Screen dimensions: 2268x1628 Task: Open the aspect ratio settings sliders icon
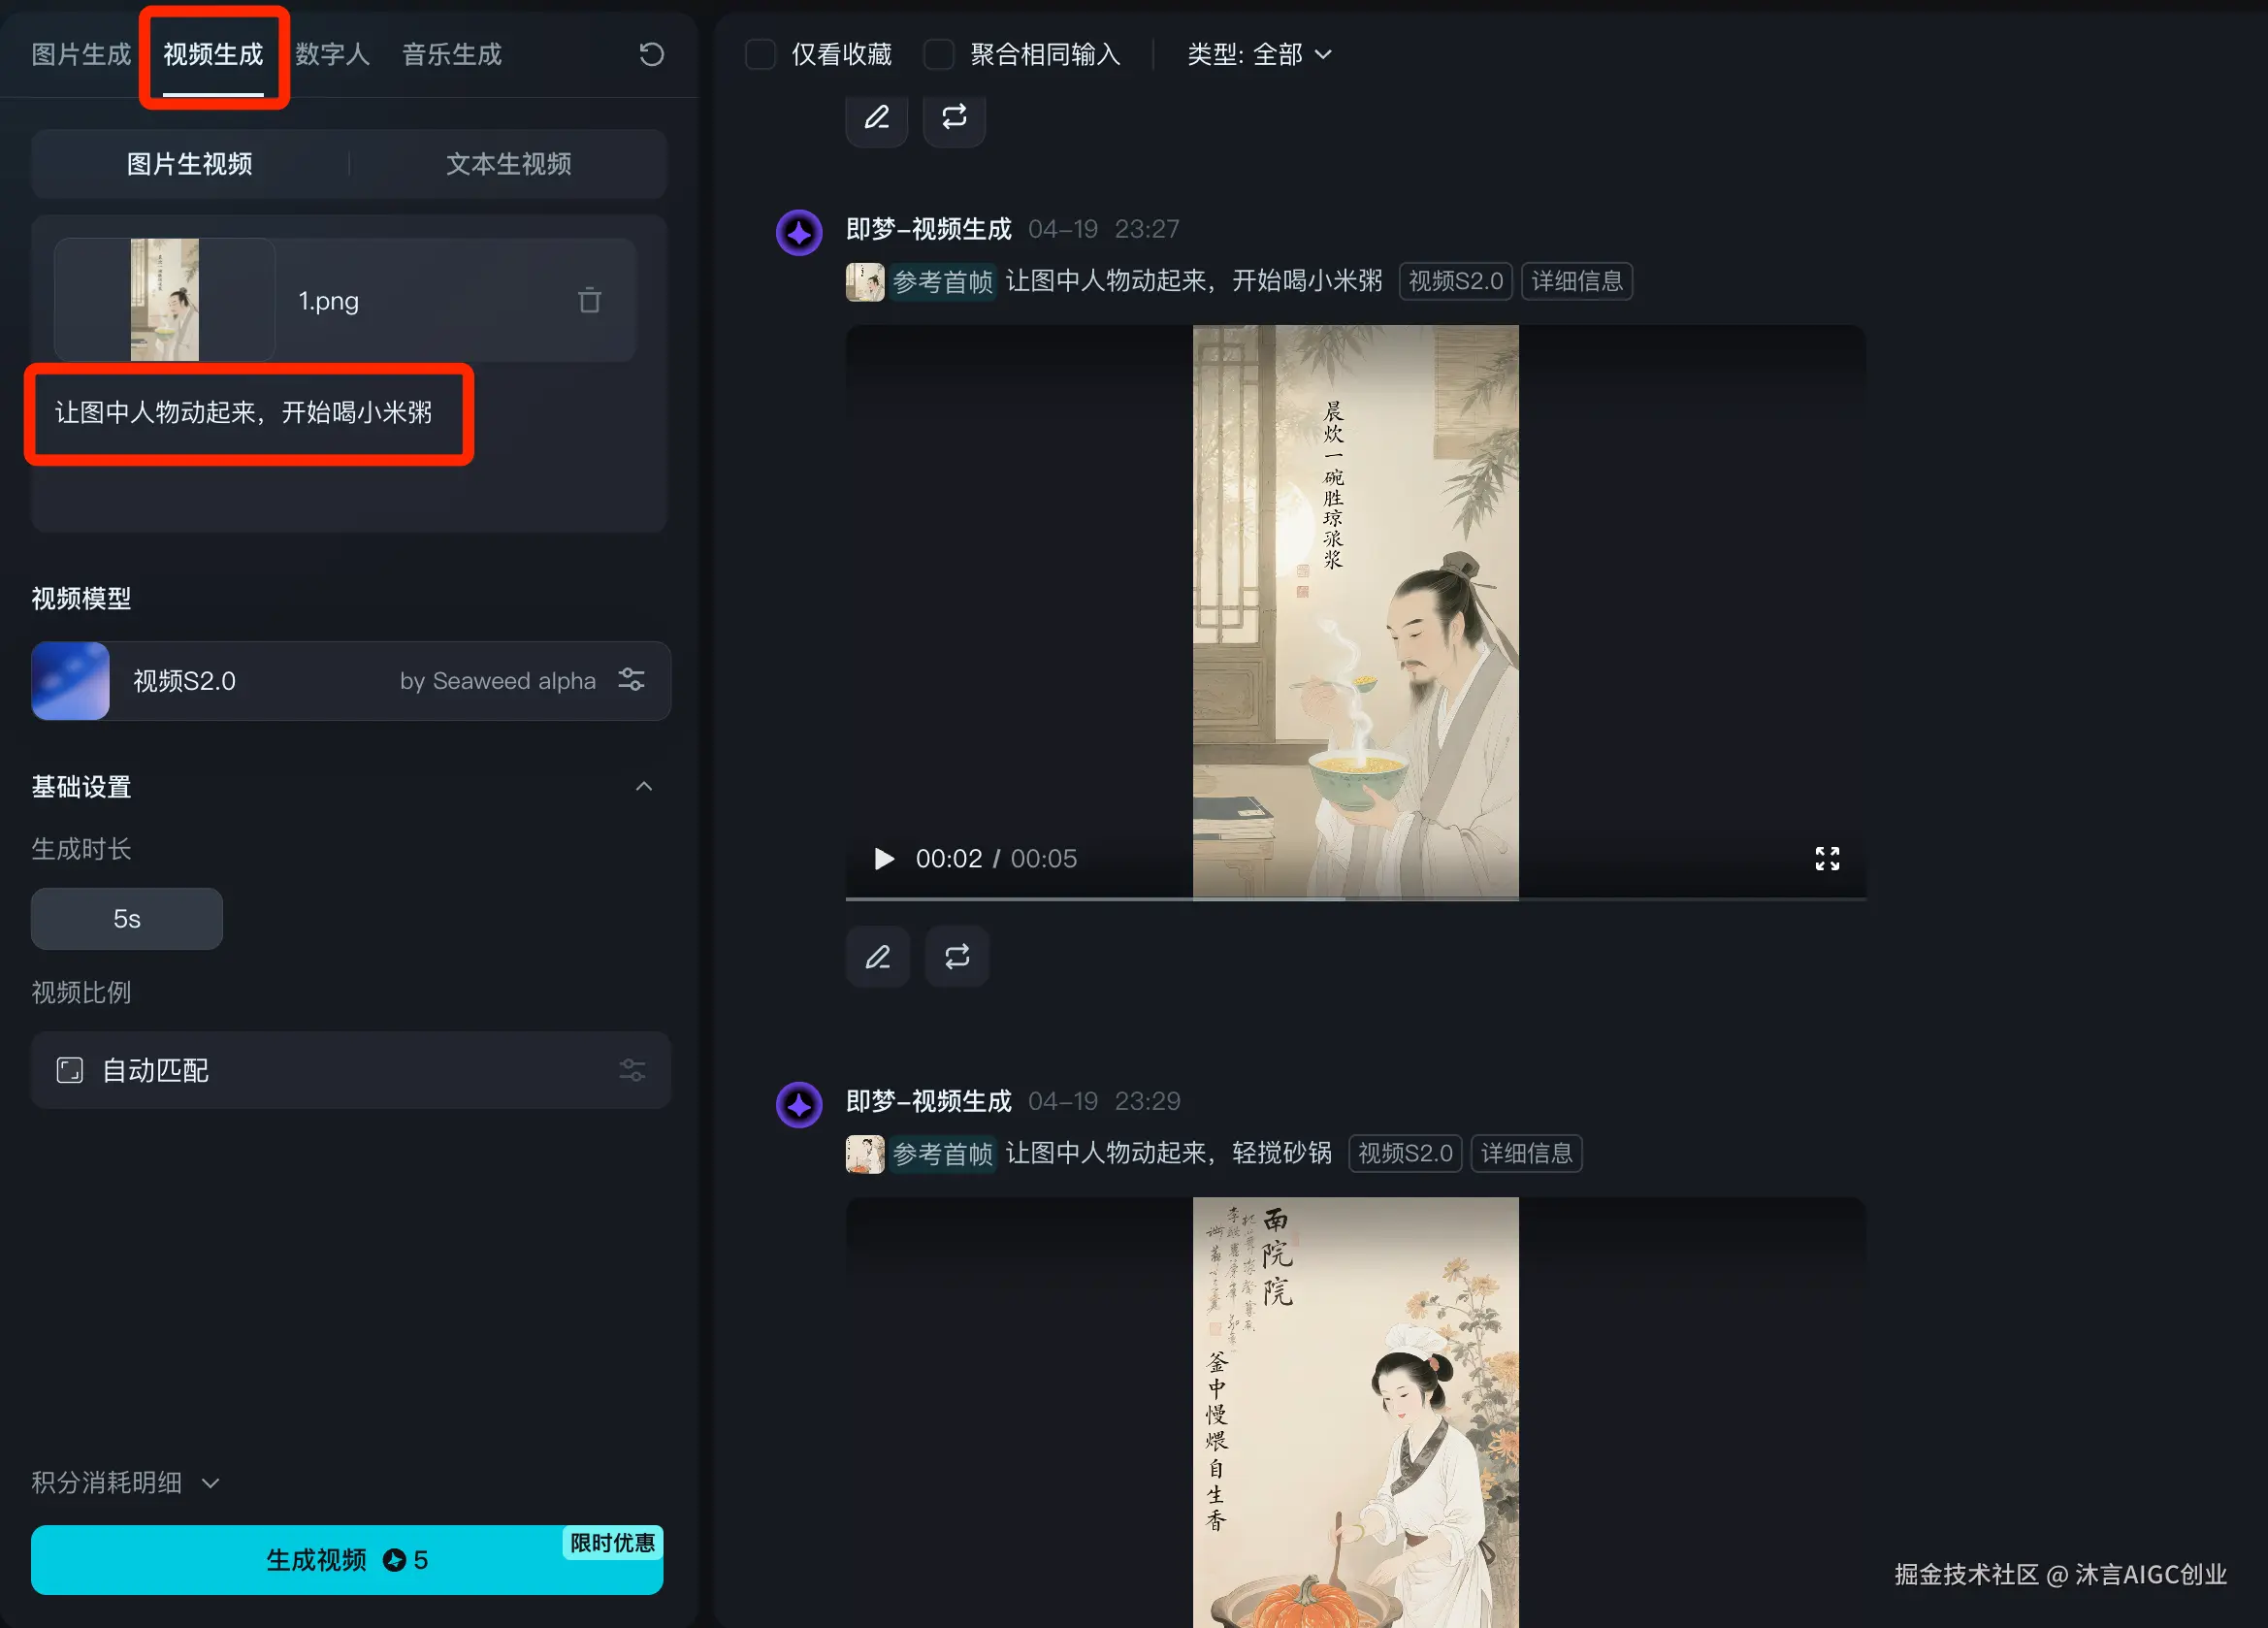pos(631,1070)
